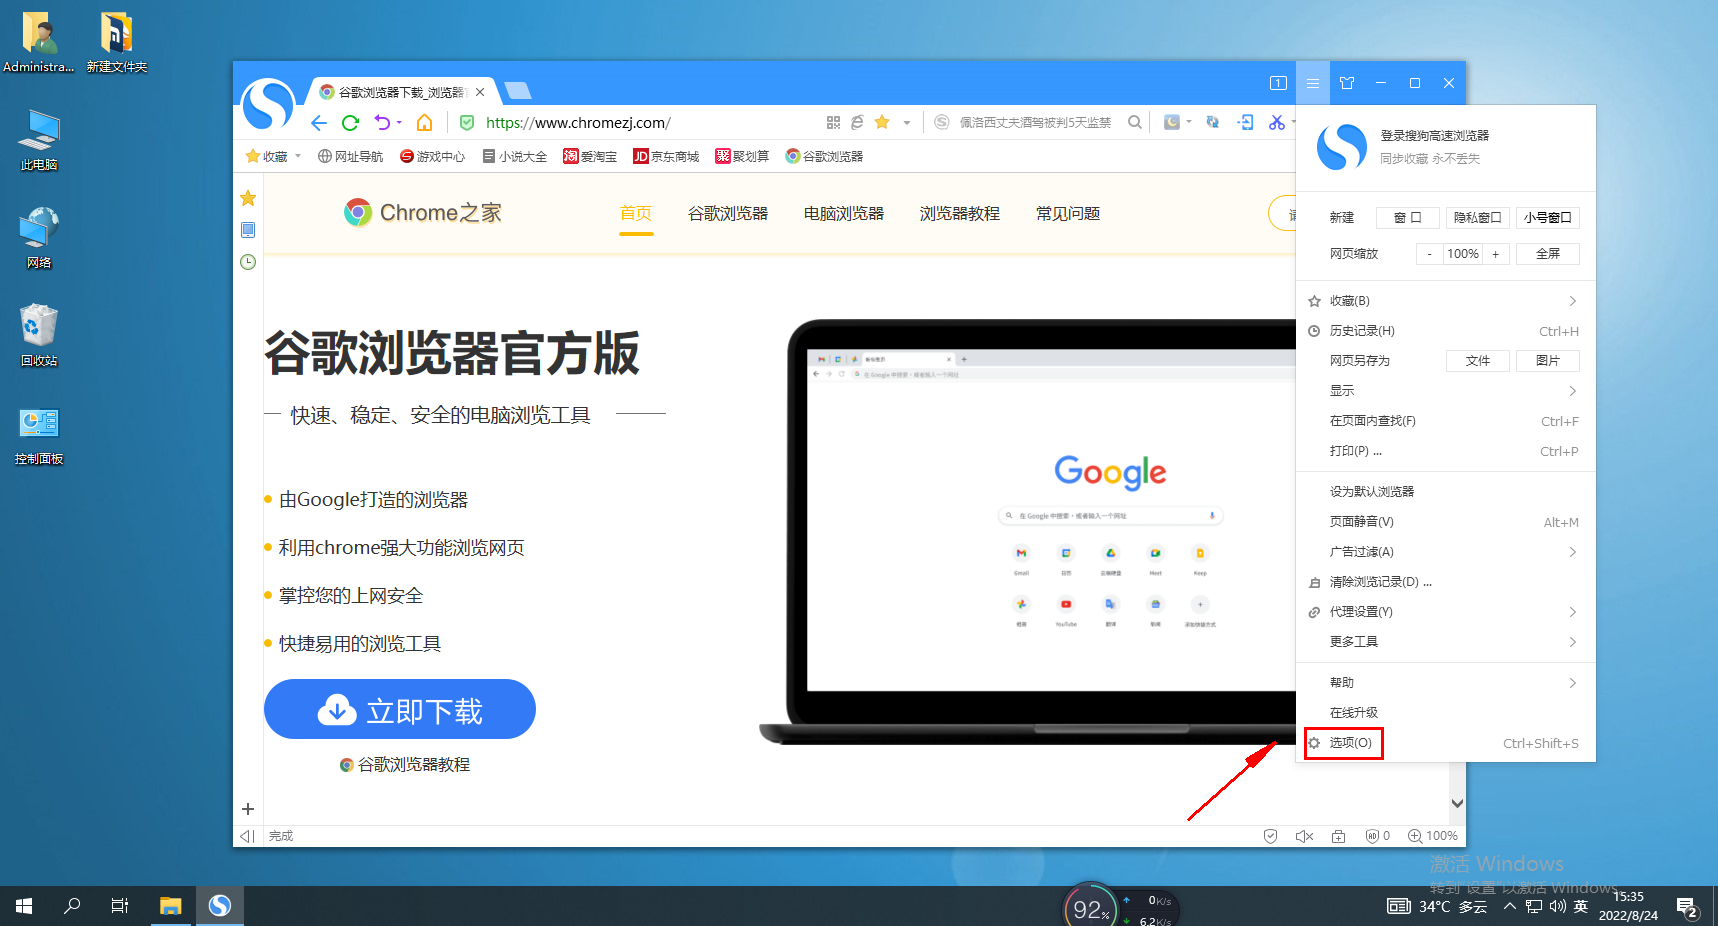Click ad-block counter in status bar

(1378, 836)
